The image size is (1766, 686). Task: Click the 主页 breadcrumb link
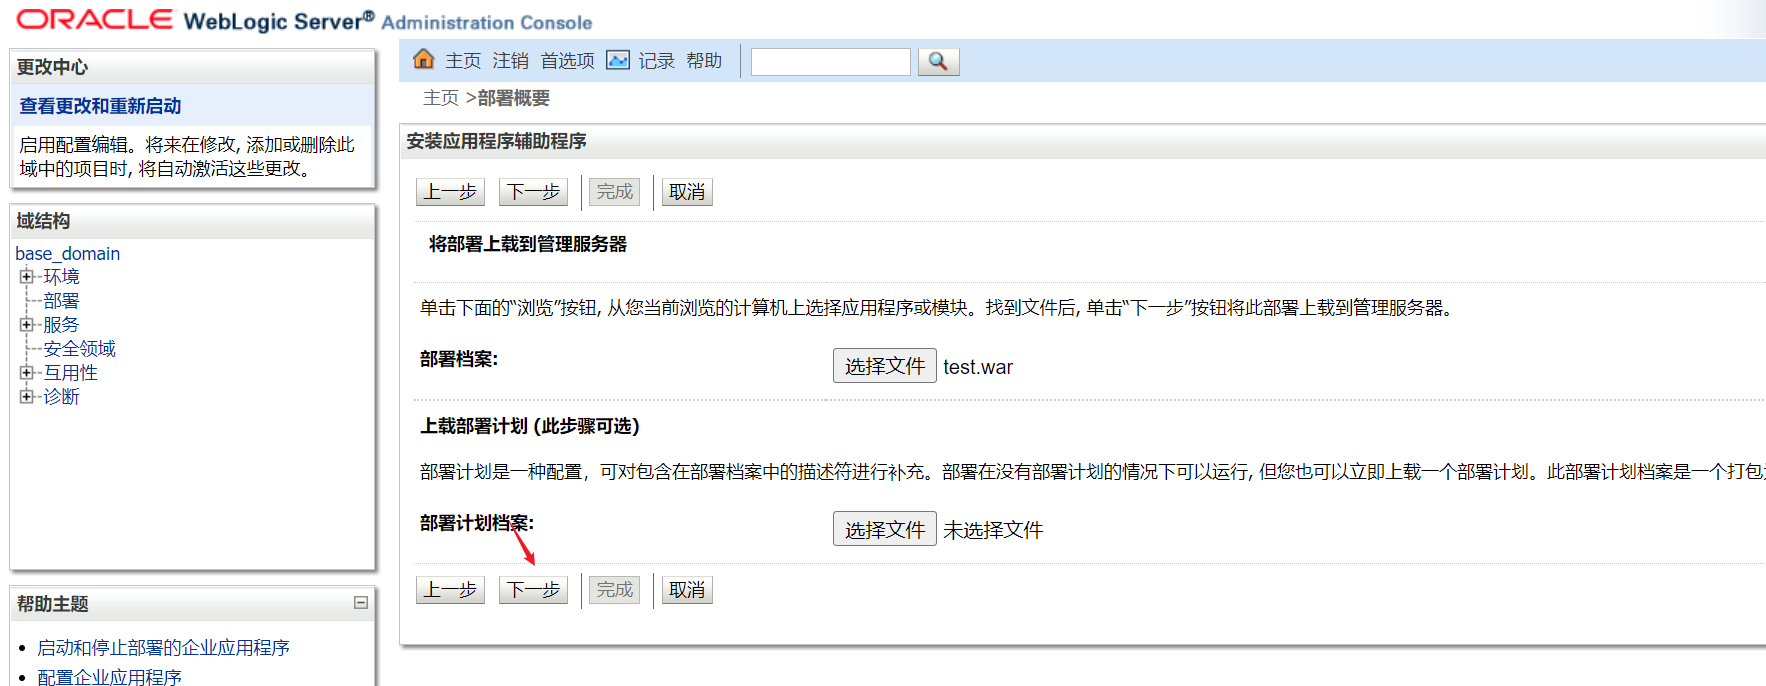[441, 98]
